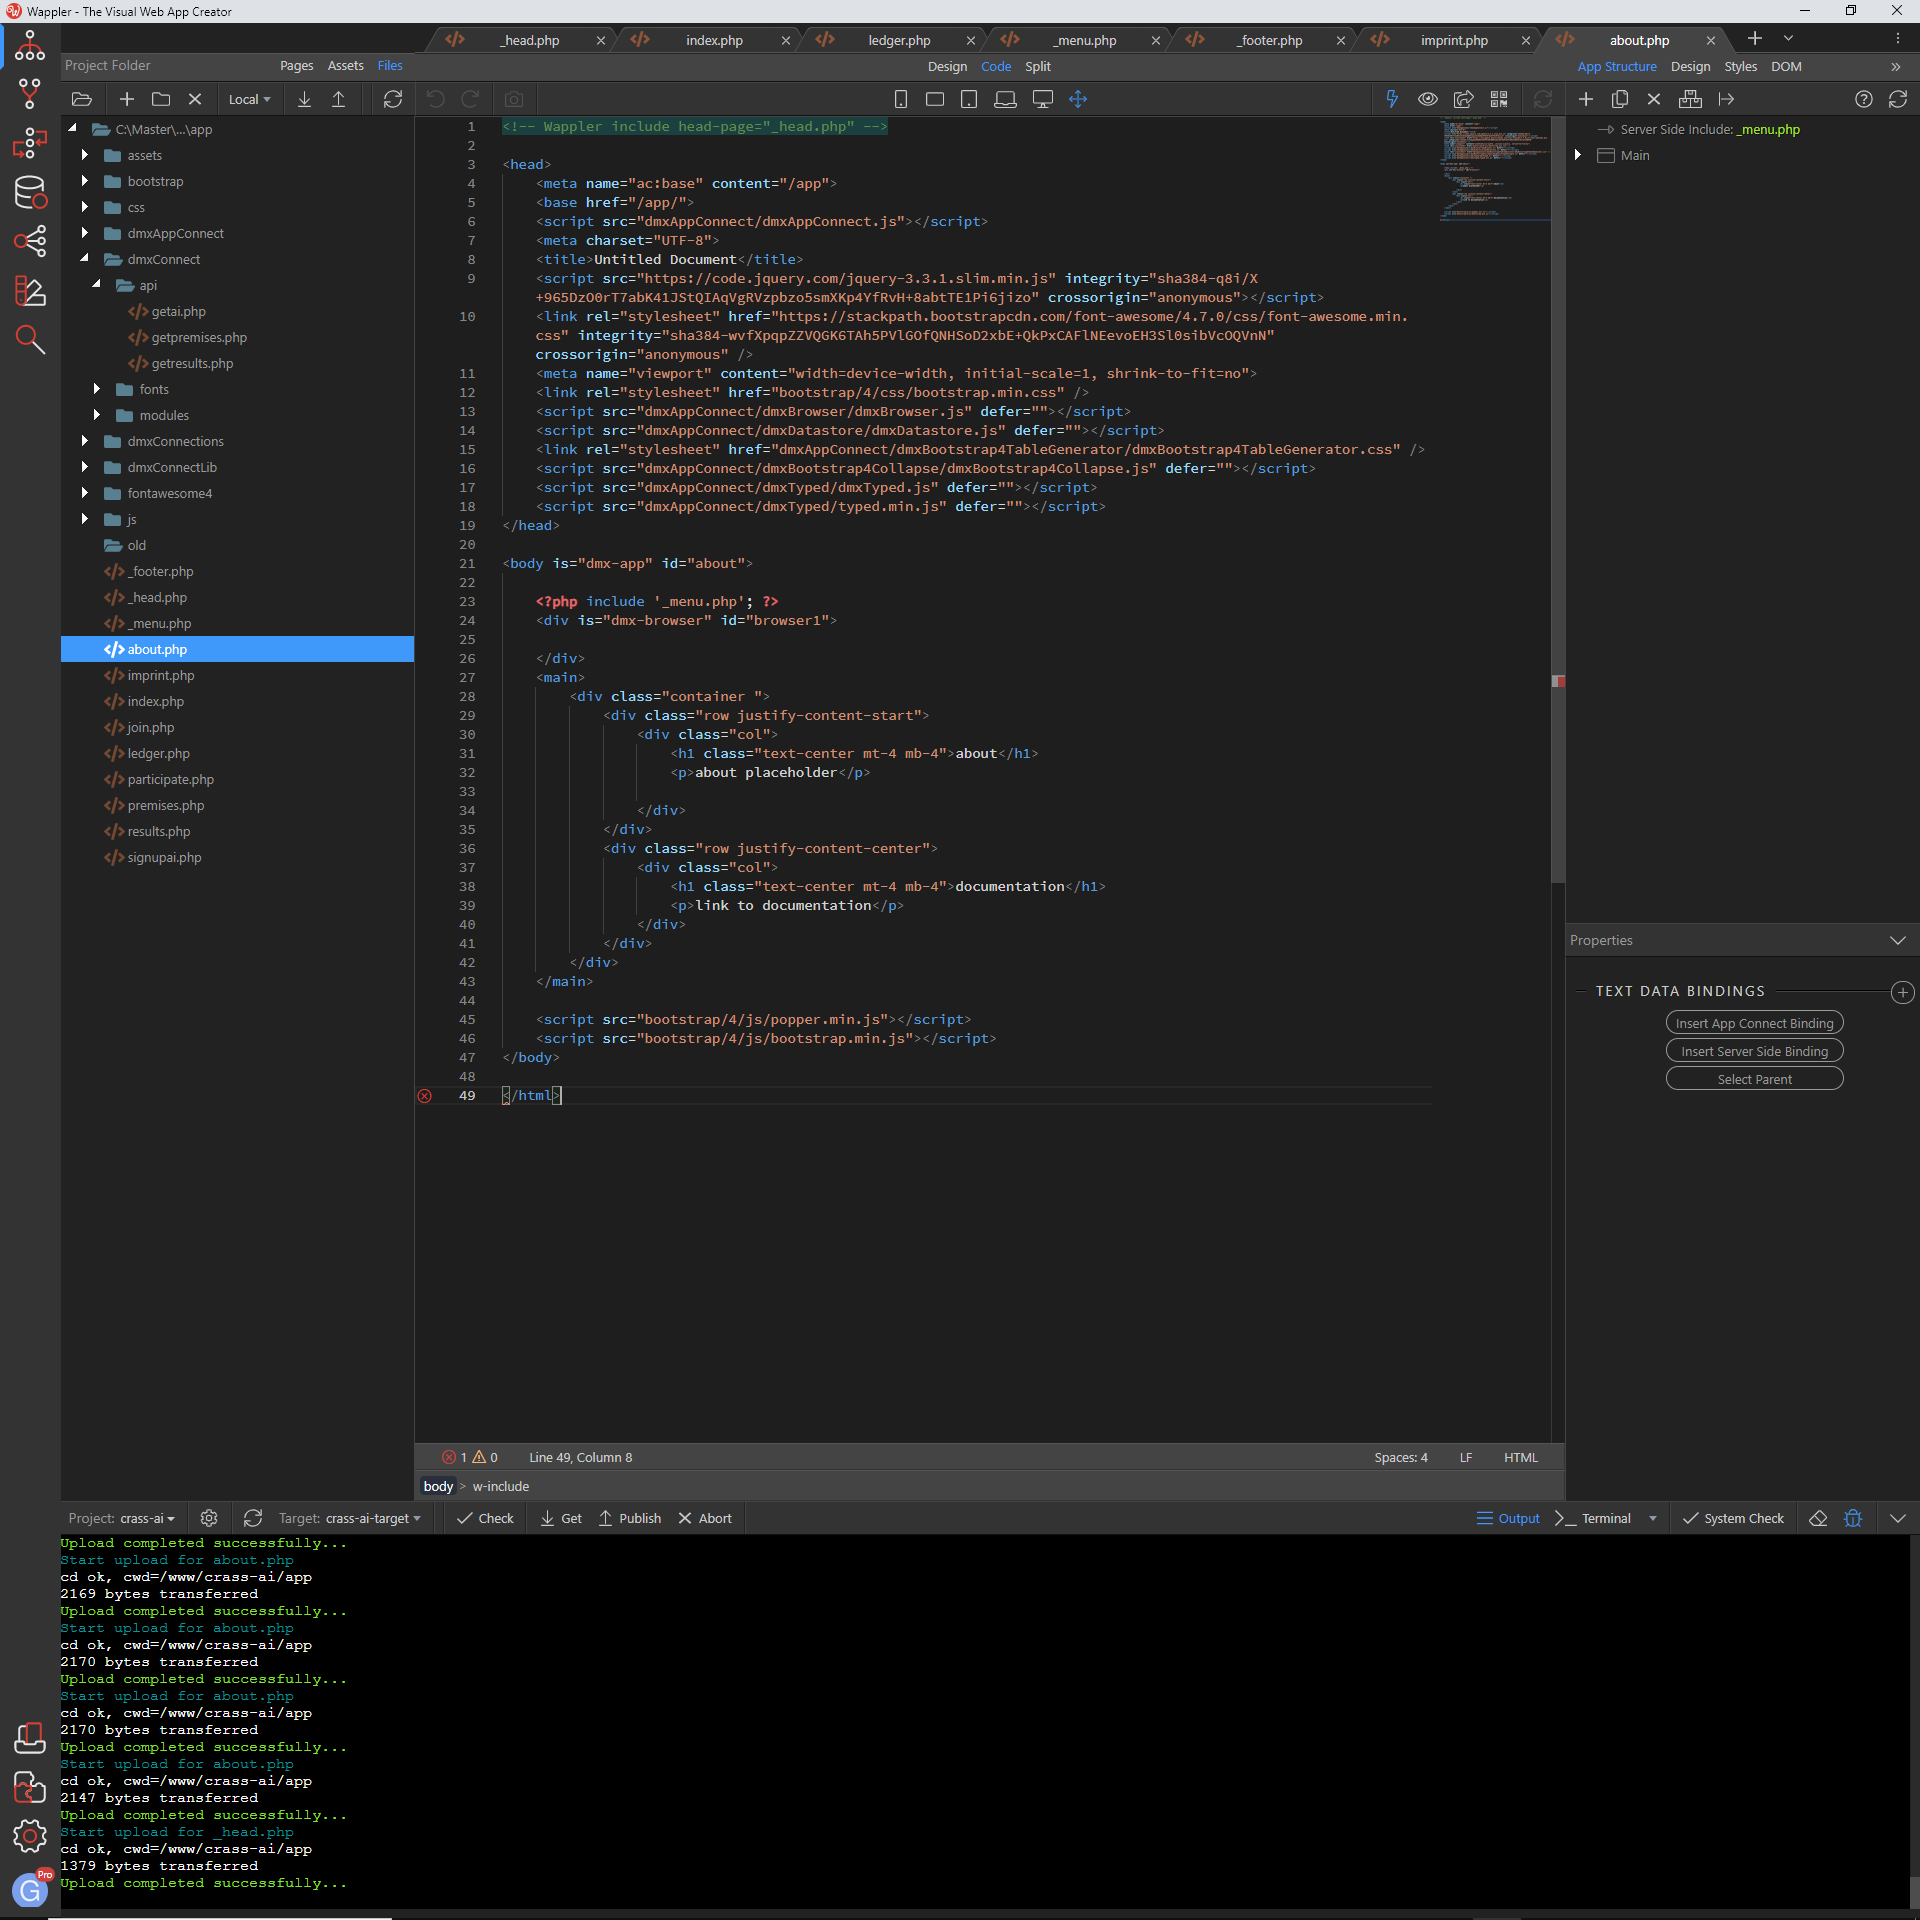This screenshot has height=1920, width=1920.
Task: Click the new folder icon in file toolbar
Action: tap(161, 99)
